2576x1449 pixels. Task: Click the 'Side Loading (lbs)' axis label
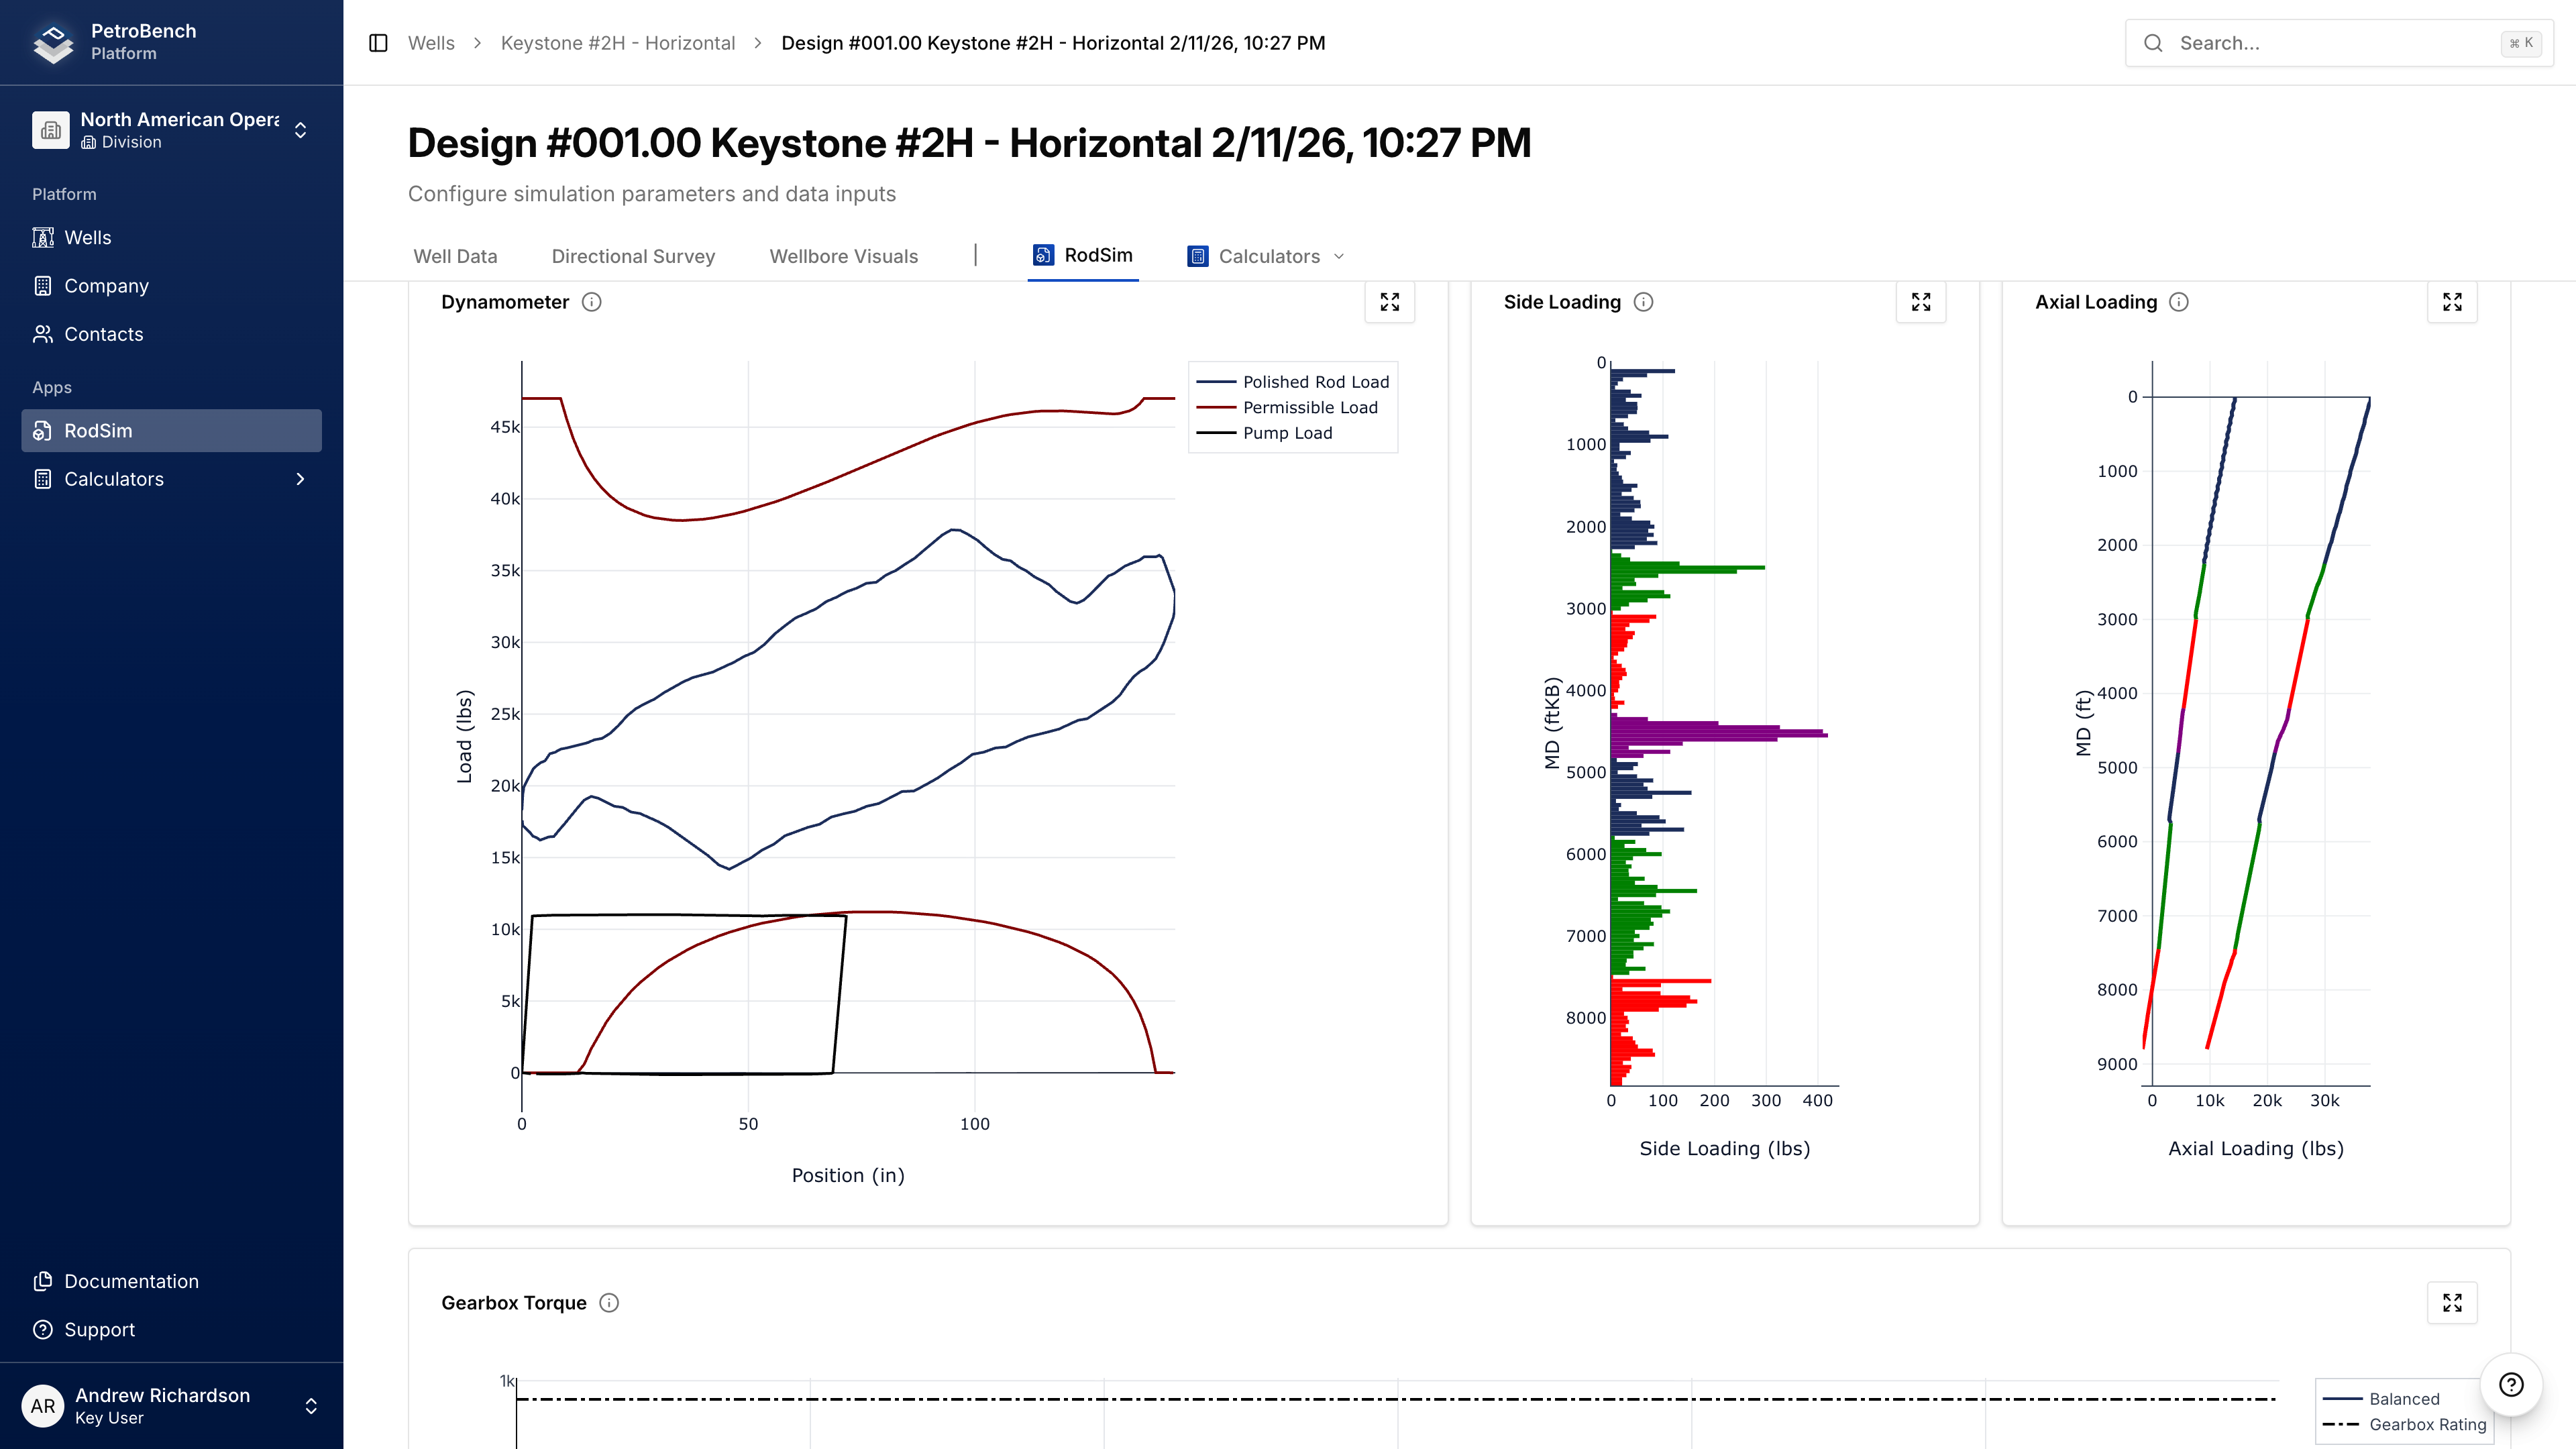point(1725,1148)
